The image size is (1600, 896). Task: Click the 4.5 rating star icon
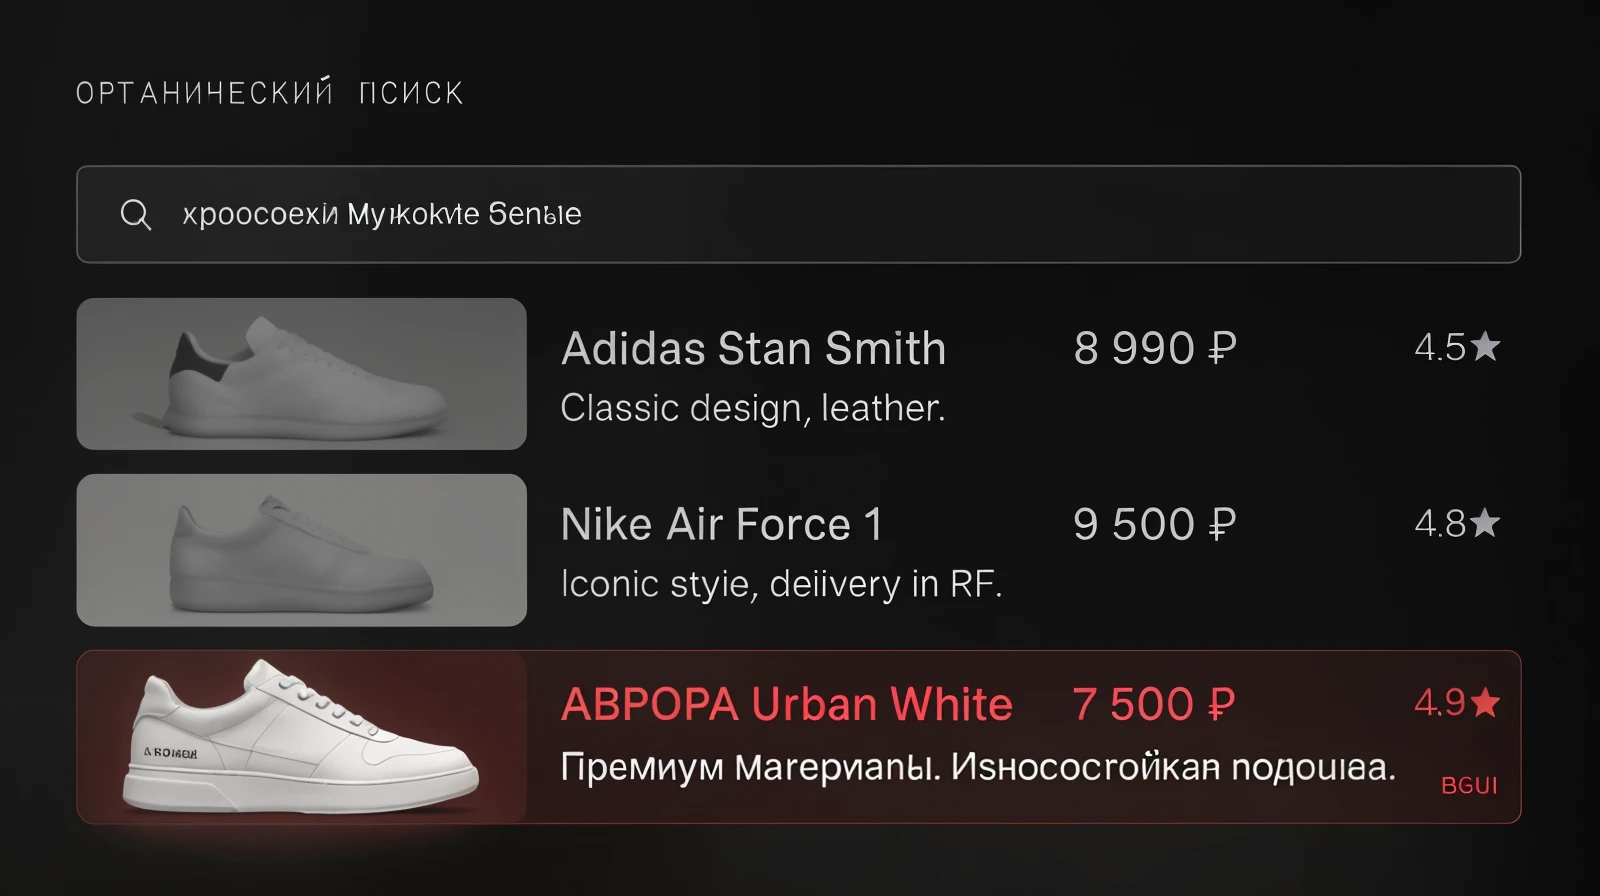(x=1486, y=347)
